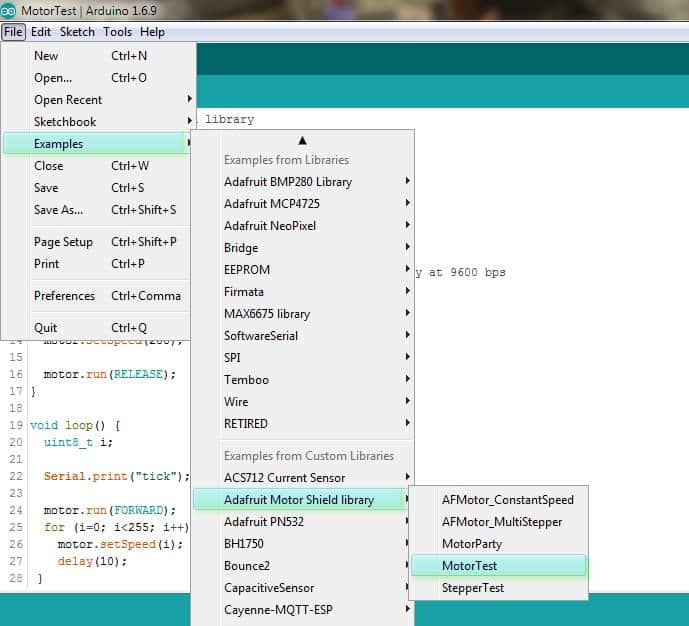Open the File menu
Image resolution: width=689 pixels, height=626 pixels.
tap(13, 32)
